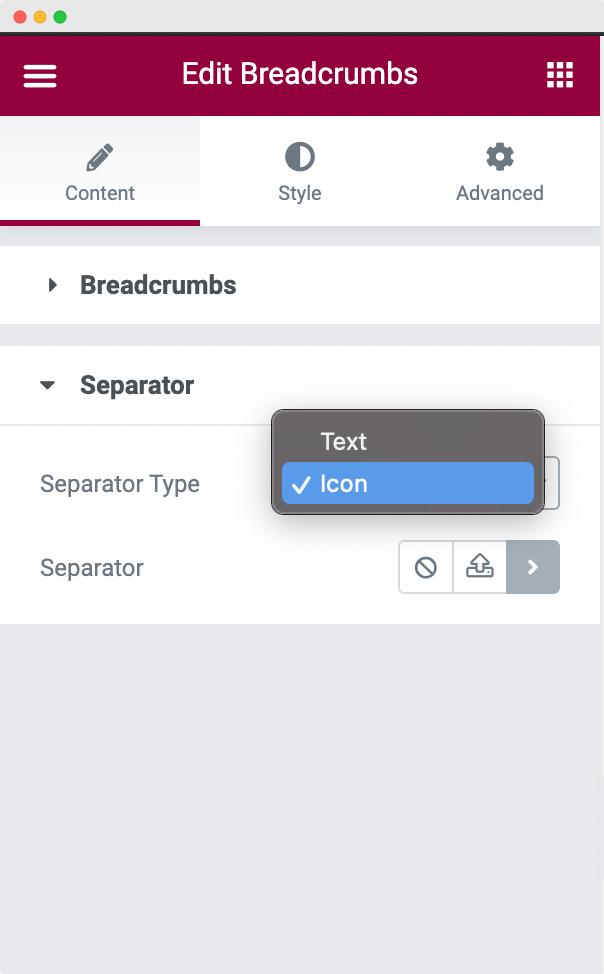Open the Advanced settings tab
Screen dimensions: 604x974
[499, 172]
